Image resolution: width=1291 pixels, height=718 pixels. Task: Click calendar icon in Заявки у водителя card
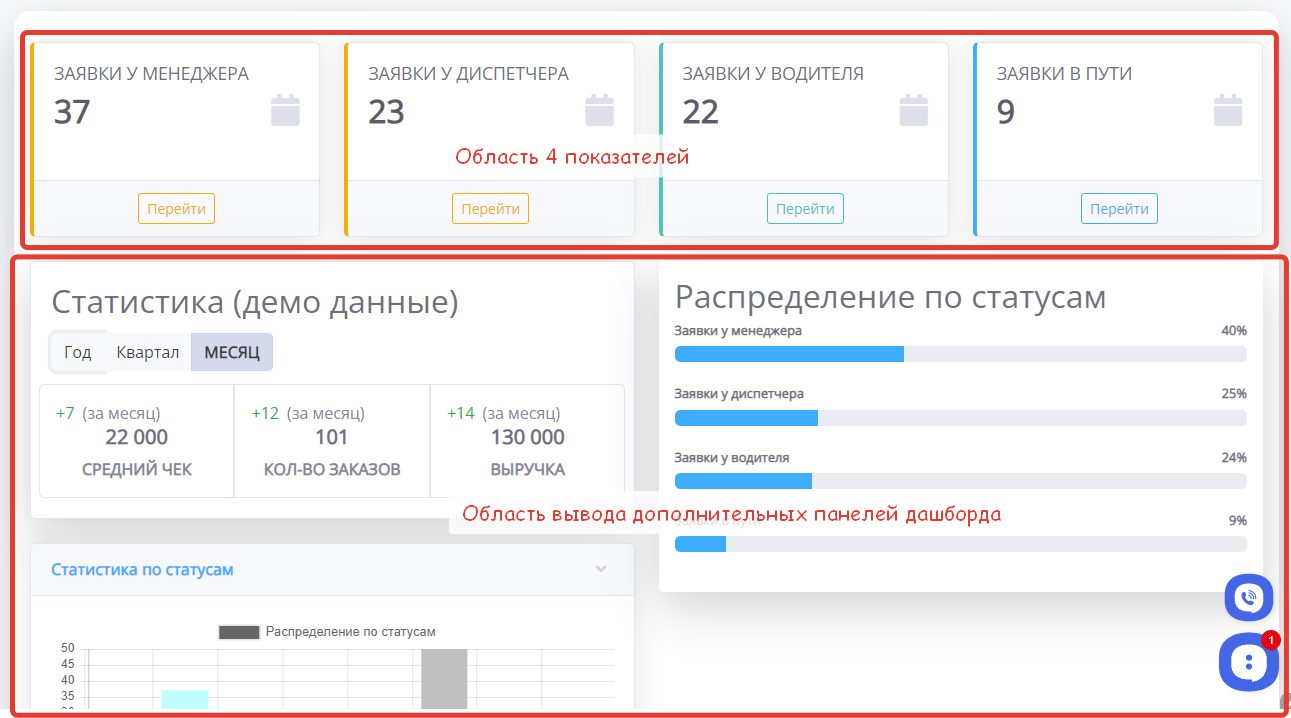[x=914, y=110]
